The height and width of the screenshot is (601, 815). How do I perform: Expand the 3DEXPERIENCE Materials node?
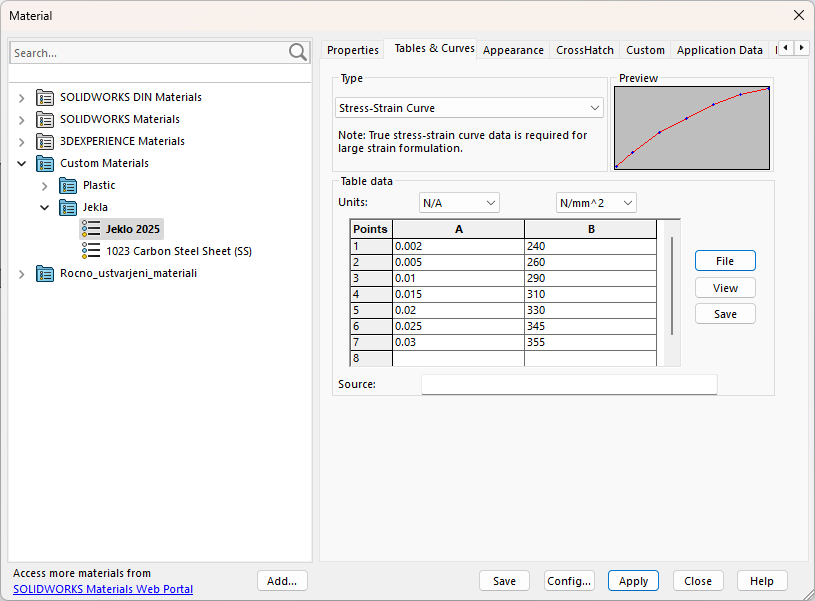[x=21, y=142]
